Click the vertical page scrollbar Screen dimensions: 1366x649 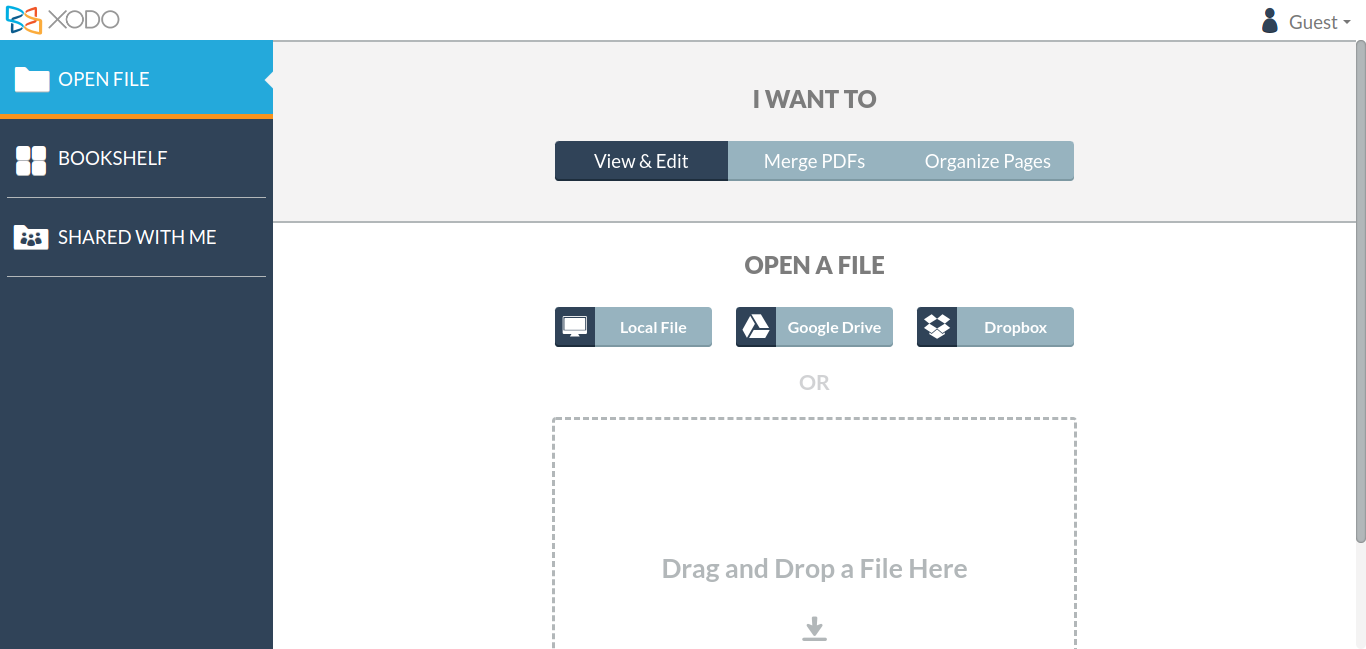(x=1360, y=292)
